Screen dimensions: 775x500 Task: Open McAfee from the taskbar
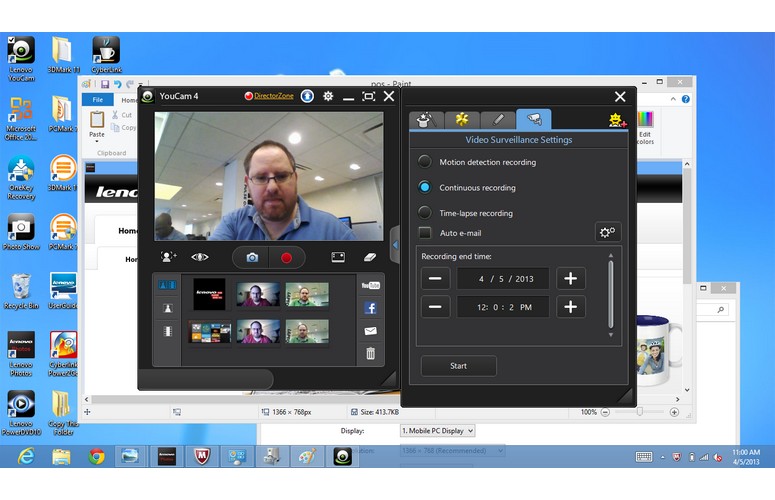point(202,457)
